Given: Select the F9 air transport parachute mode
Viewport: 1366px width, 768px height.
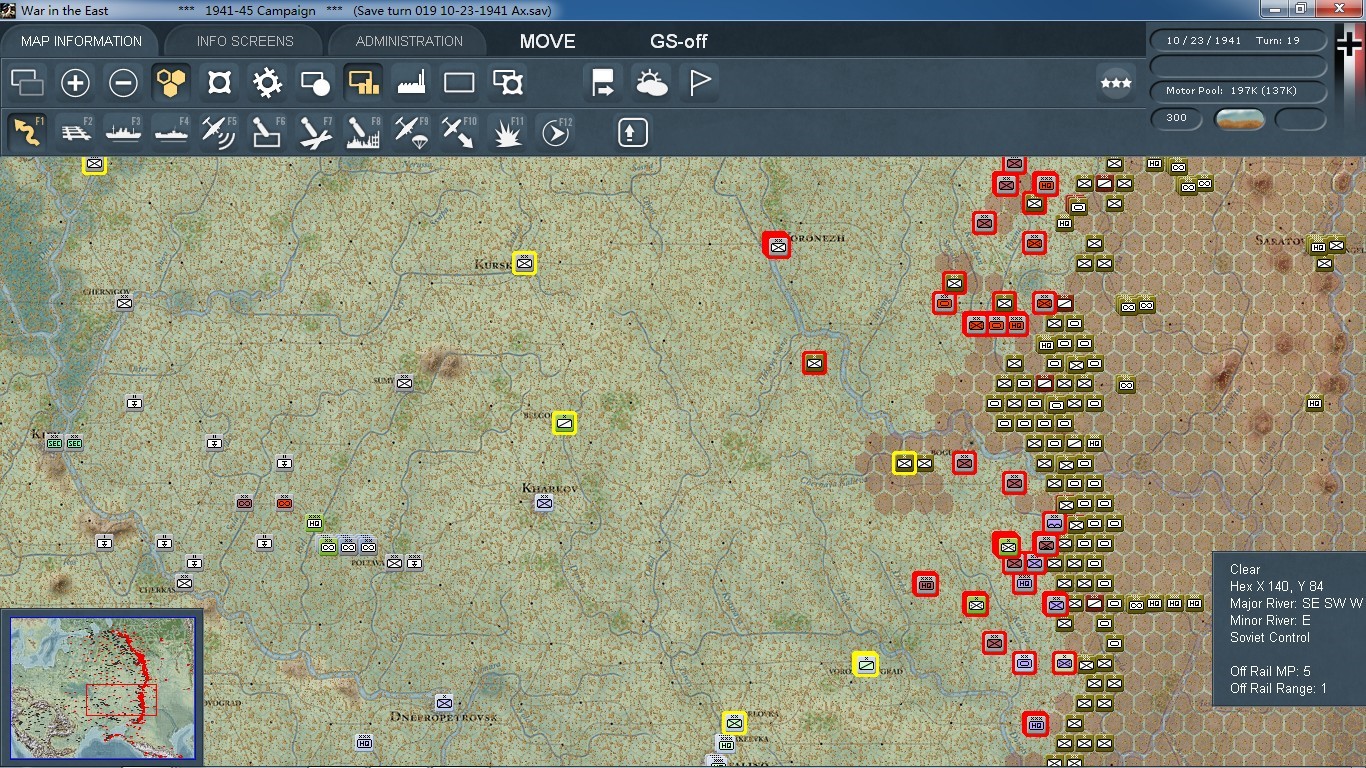Looking at the screenshot, I should coord(411,132).
